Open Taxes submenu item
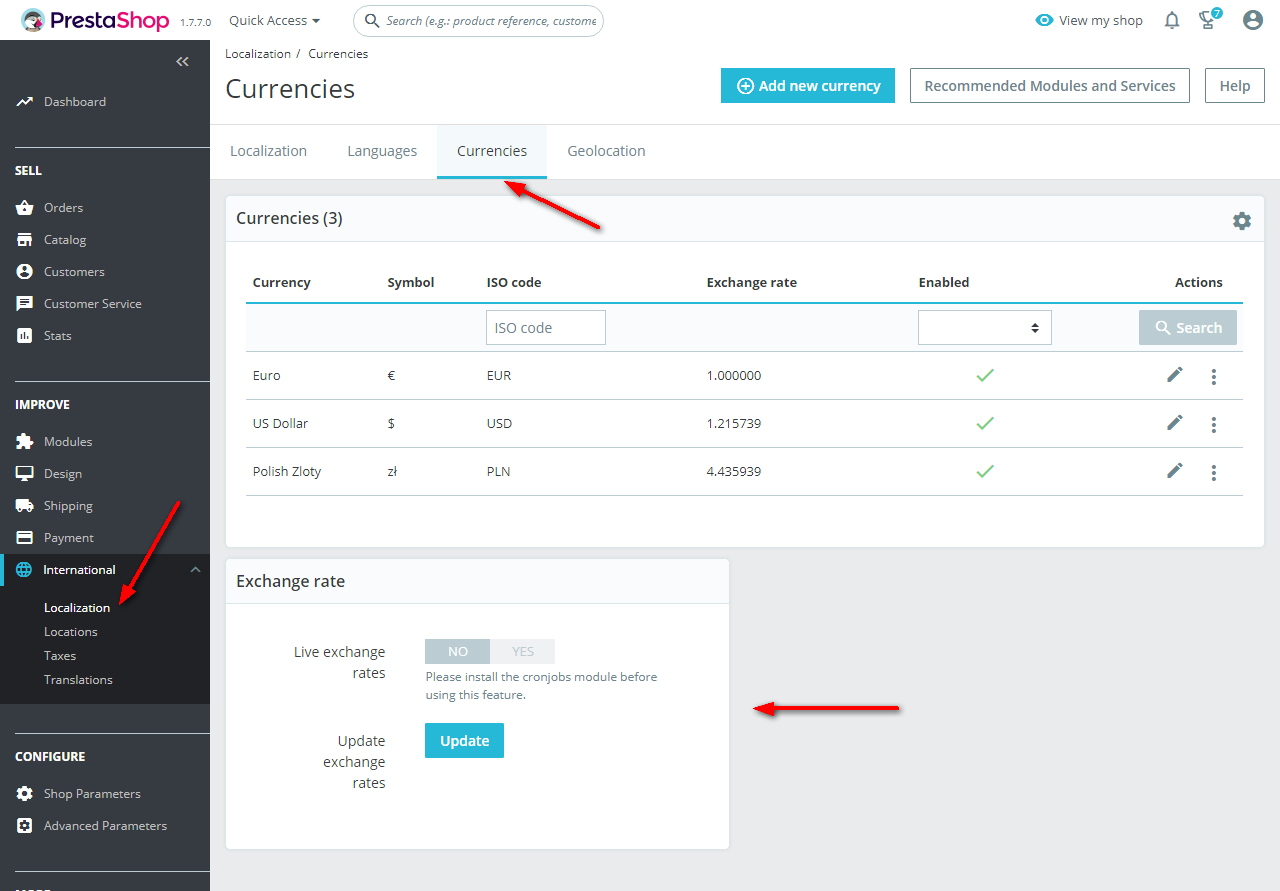 60,656
